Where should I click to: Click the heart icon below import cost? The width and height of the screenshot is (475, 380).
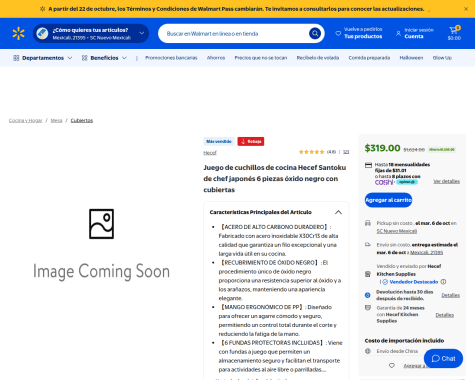coord(392,366)
